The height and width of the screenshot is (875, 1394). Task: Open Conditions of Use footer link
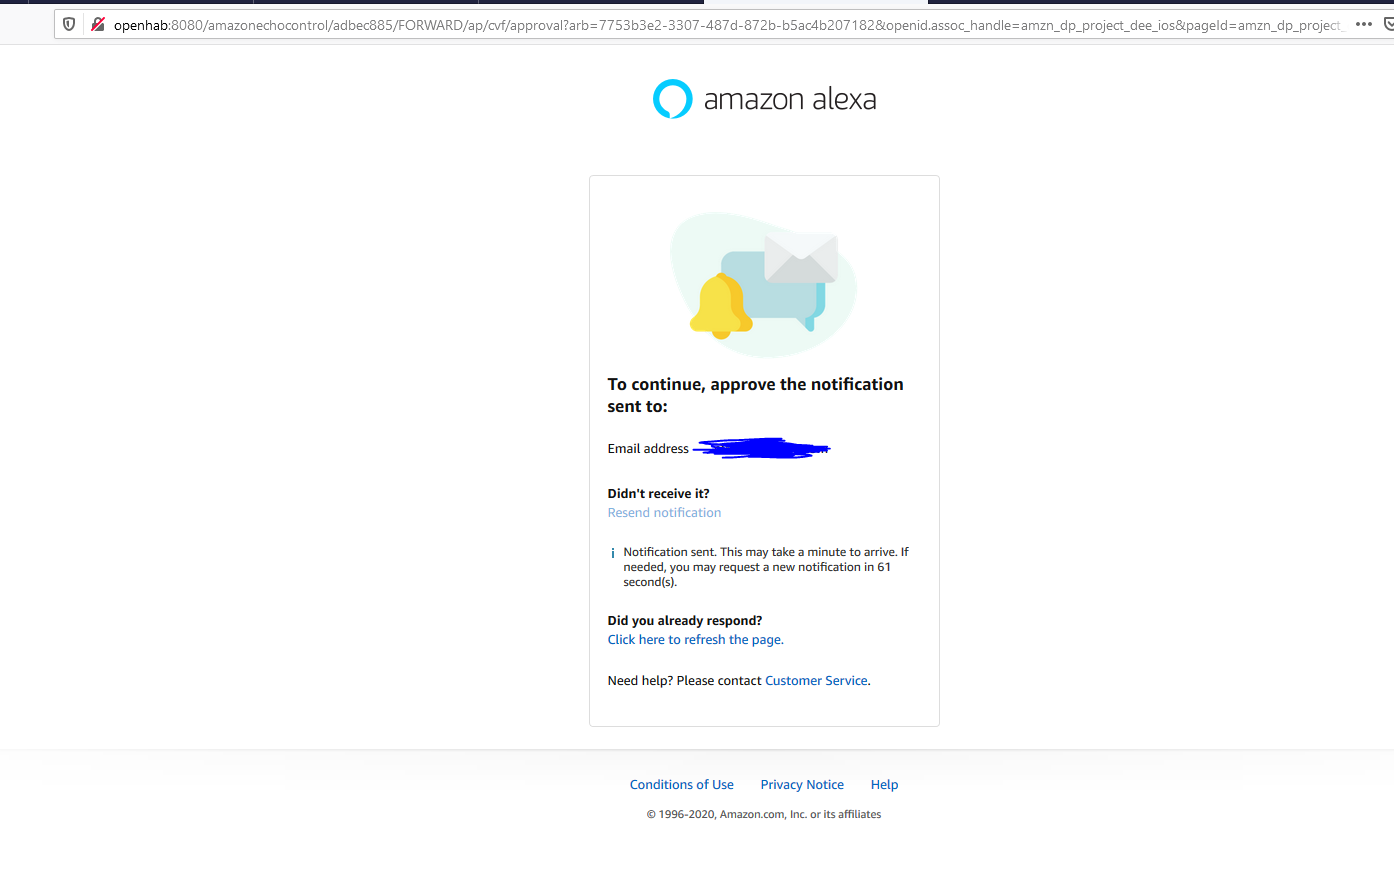tap(681, 785)
